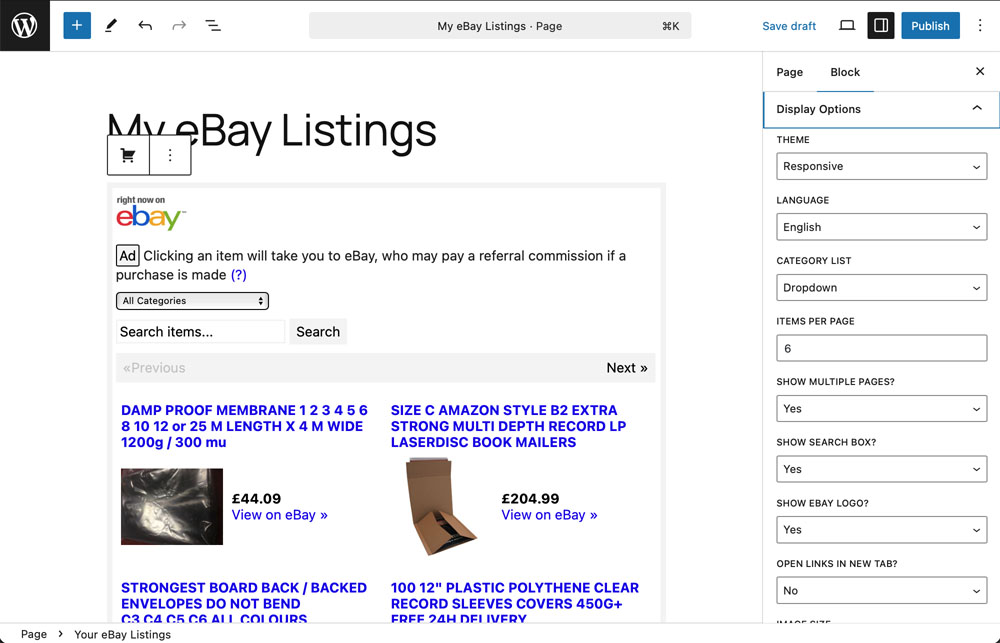Image resolution: width=1000 pixels, height=643 pixels.
Task: Open the referral commission (?) help link
Action: click(x=239, y=275)
